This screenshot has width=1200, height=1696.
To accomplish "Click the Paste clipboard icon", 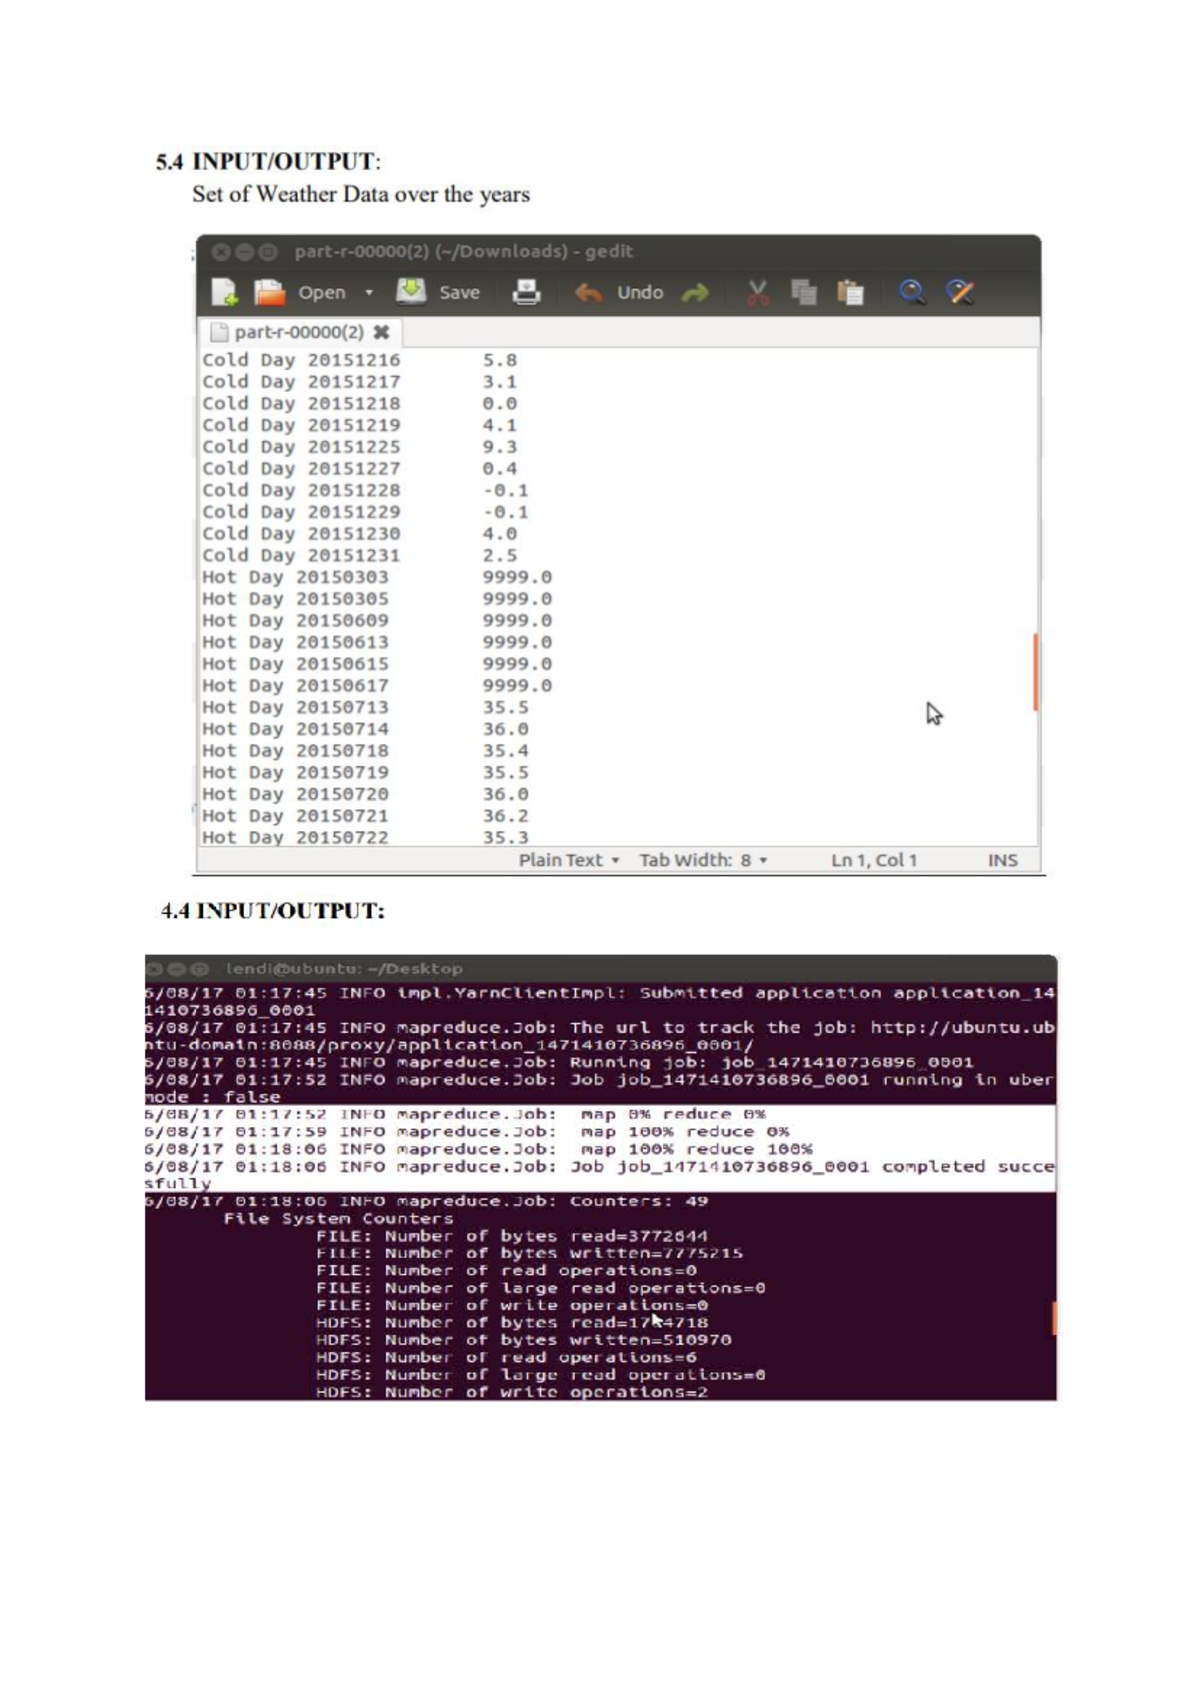I will (850, 292).
